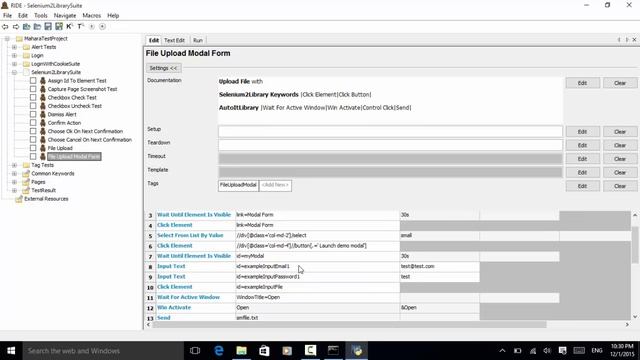Click robot icon of Capture Page Screenshot Test

[x=43, y=89]
